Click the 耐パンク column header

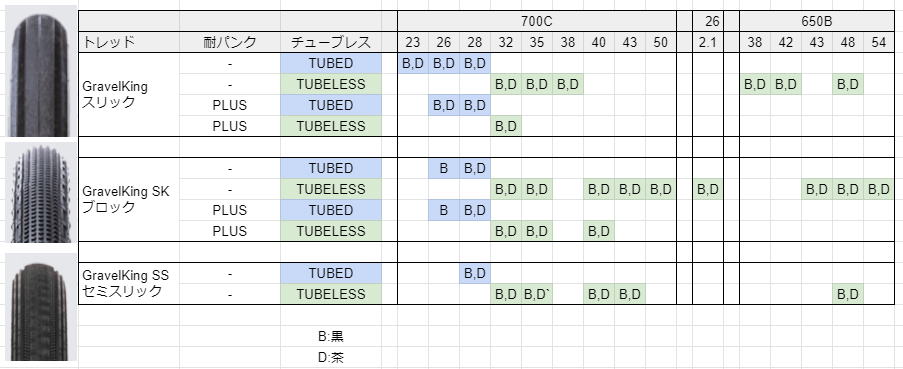230,42
